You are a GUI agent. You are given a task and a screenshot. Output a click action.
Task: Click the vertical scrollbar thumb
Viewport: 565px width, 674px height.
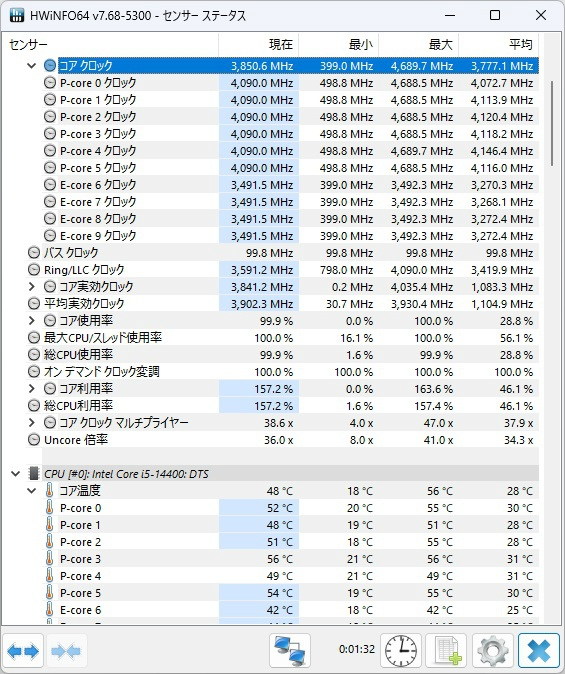point(552,123)
